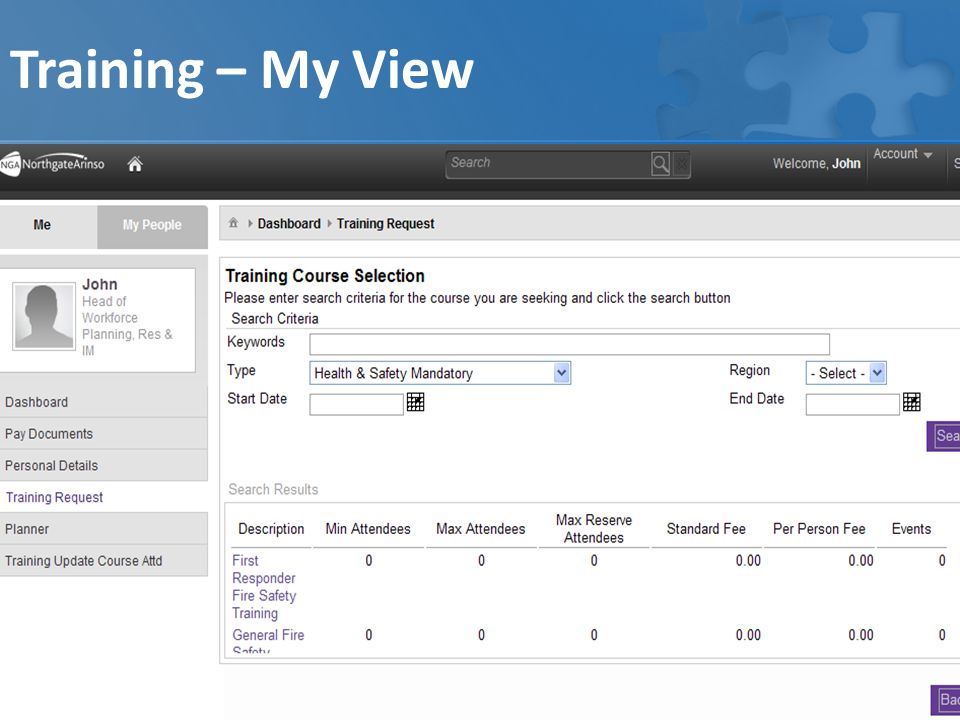Click the home icon in top bar

point(135,164)
